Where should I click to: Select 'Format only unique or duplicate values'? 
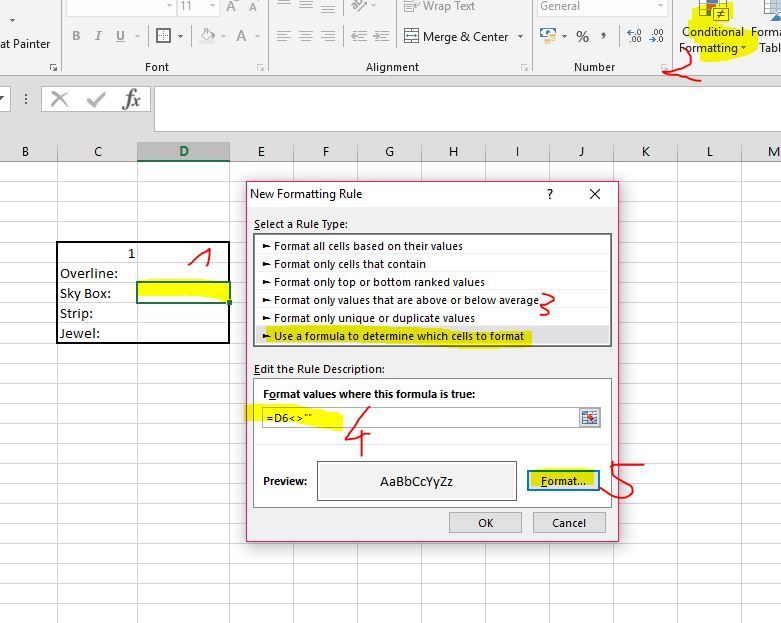point(432,318)
